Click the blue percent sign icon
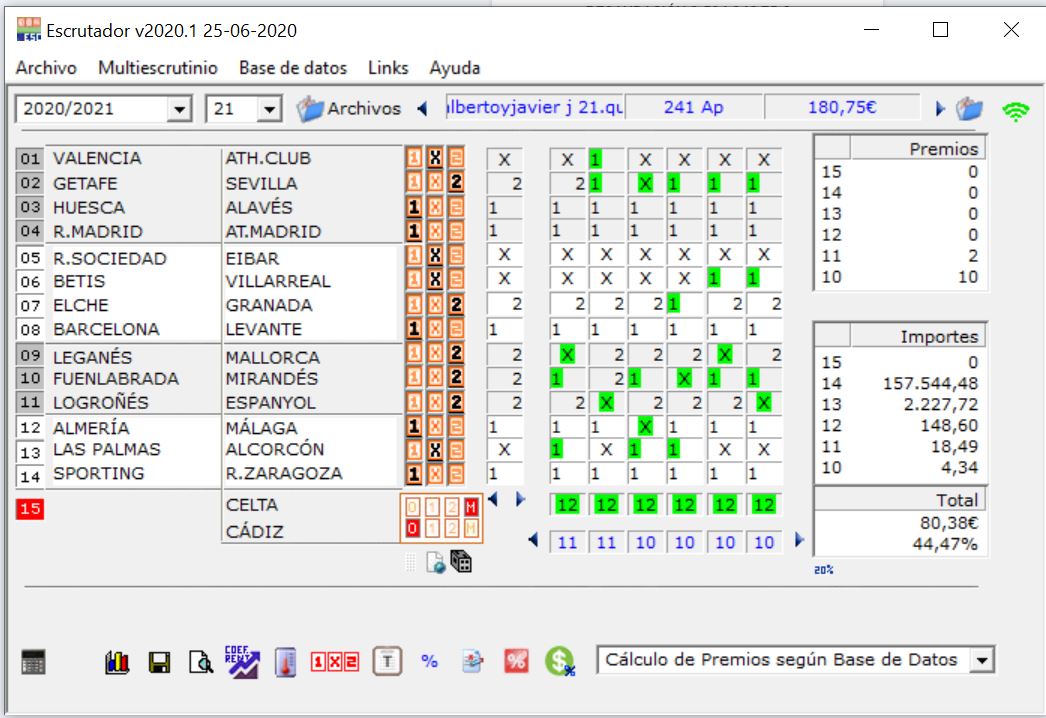The height and width of the screenshot is (718, 1046). point(430,661)
